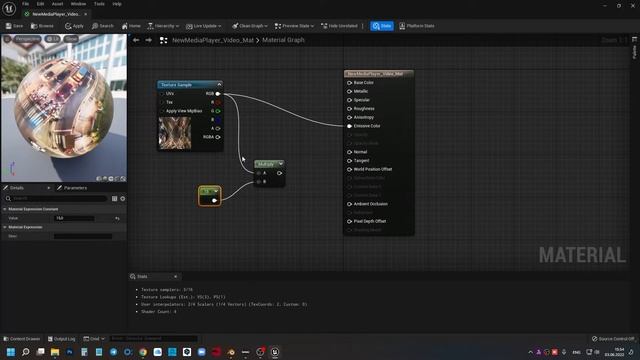Click the Texture Sample preview thumbnail

pyautogui.click(x=175, y=133)
